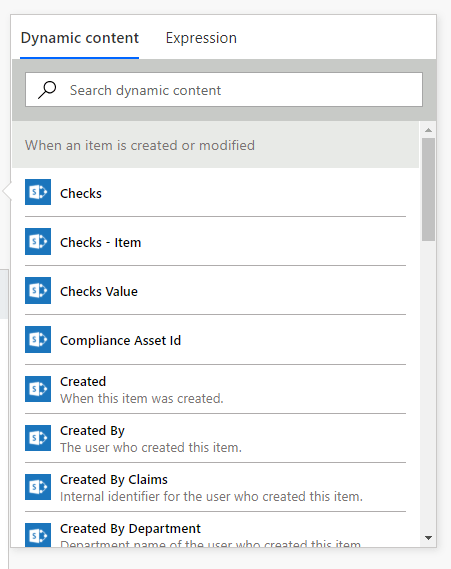Click the scrollbar down arrow

click(429, 538)
